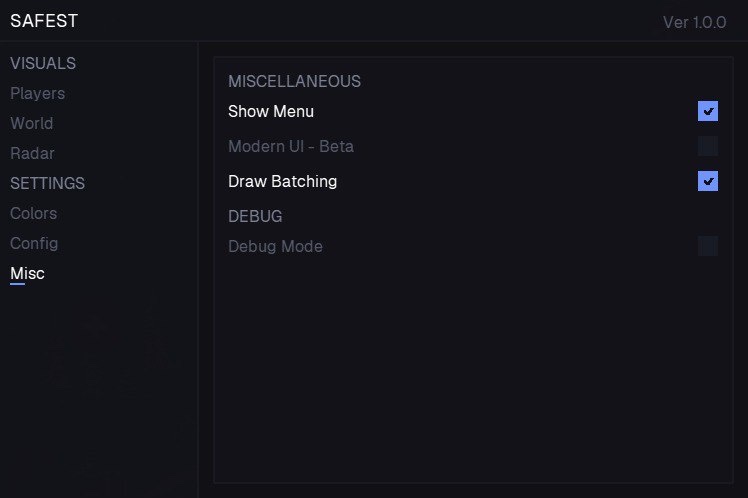Enable the Modern UI - Beta checkbox

point(708,146)
